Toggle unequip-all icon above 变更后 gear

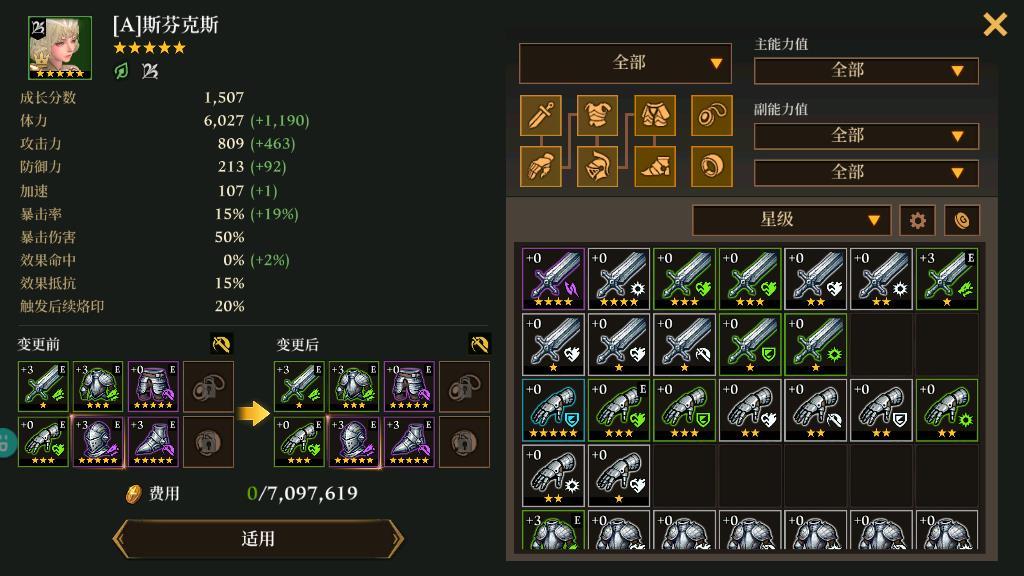479,344
